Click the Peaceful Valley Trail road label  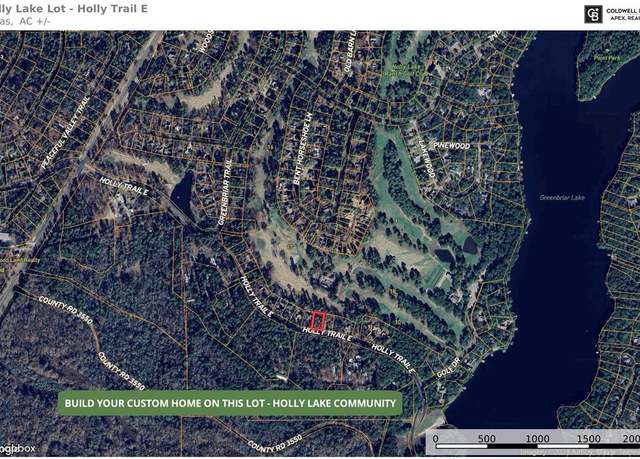click(x=65, y=133)
